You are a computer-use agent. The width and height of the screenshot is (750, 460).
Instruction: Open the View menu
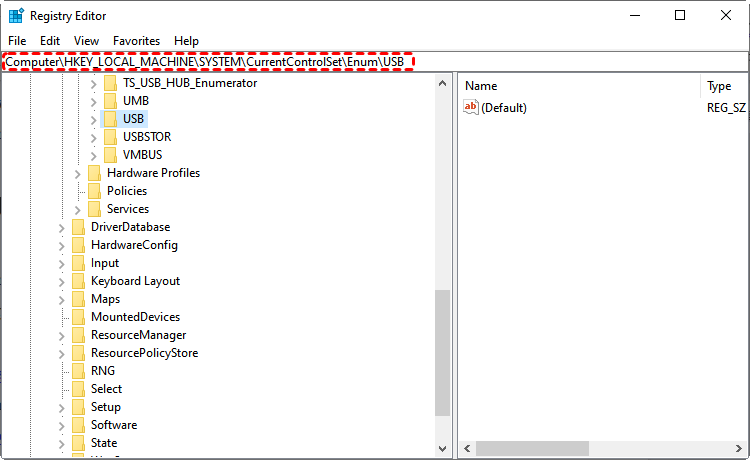(x=86, y=40)
